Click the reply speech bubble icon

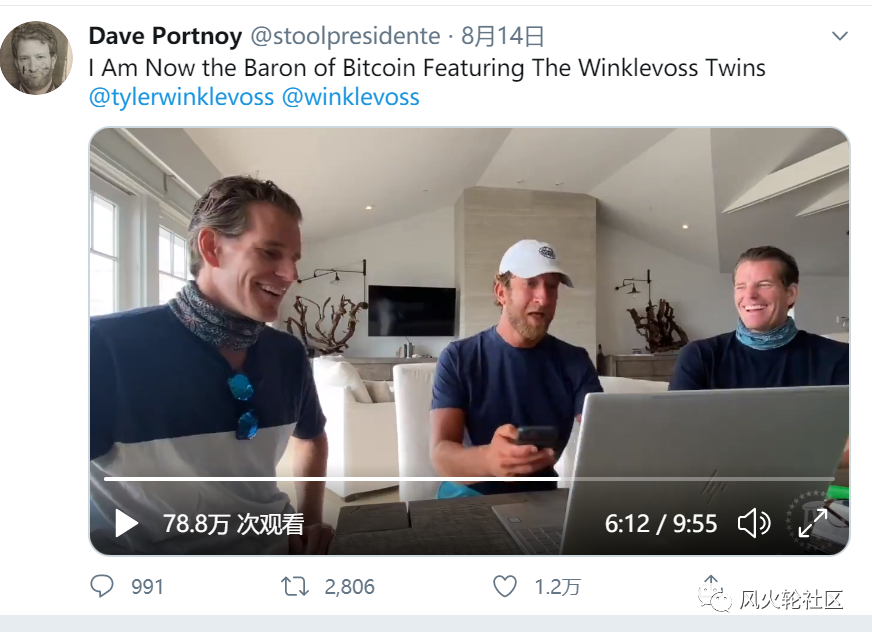(102, 586)
